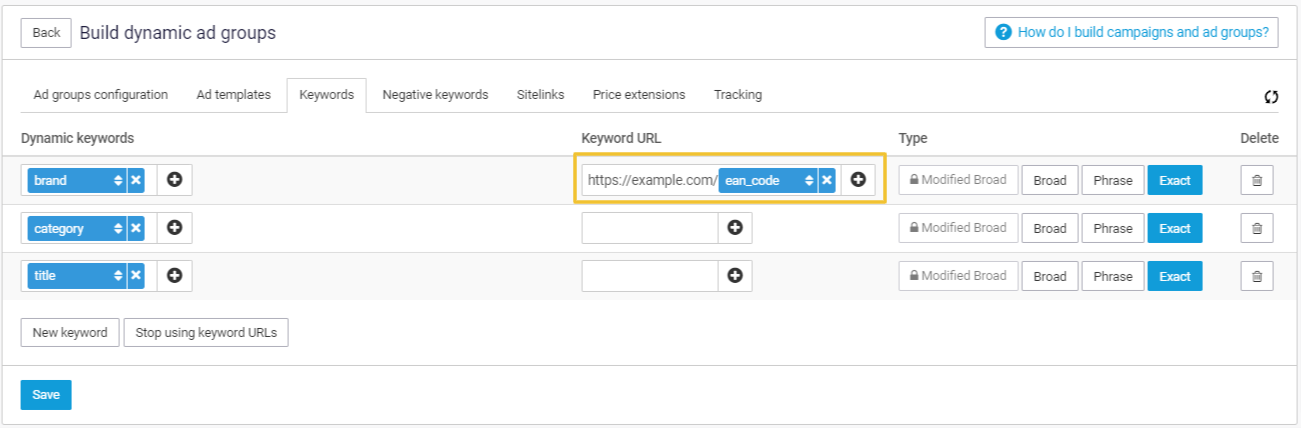Viewport: 1301px width, 428px height.
Task: Open the Ad templates tab
Action: [x=233, y=95]
